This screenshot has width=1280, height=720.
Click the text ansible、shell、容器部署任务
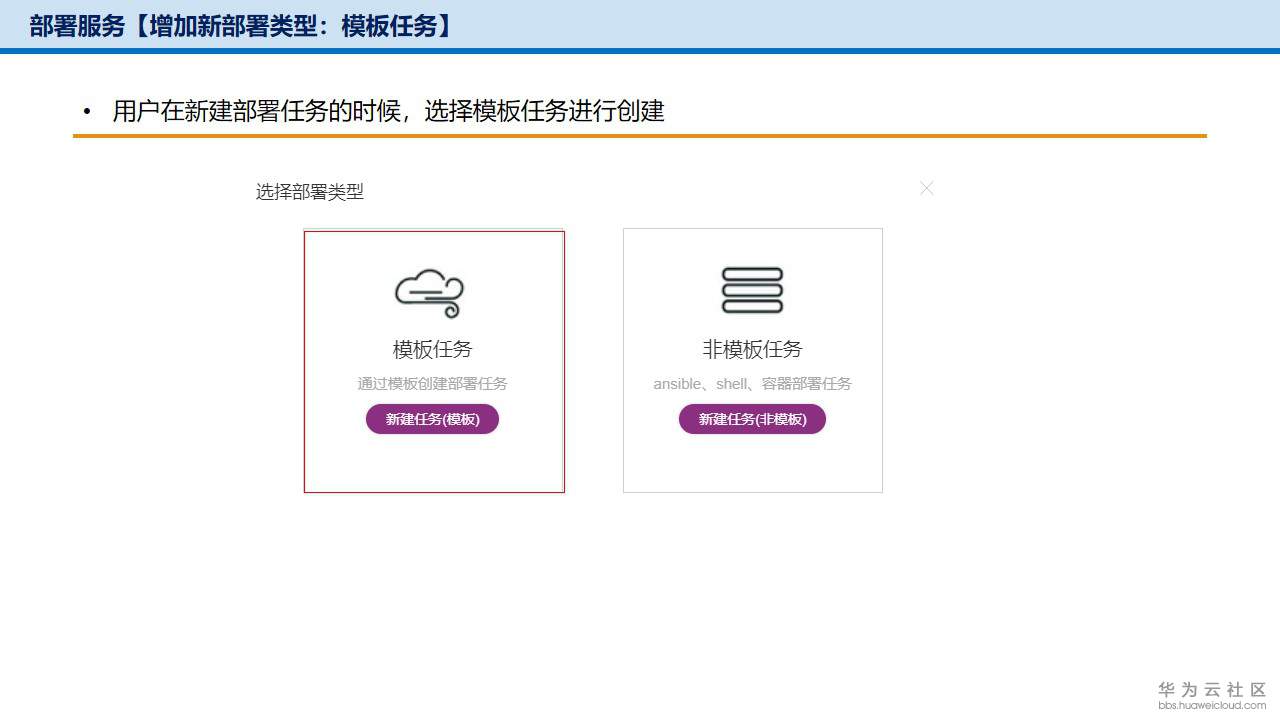tap(752, 383)
